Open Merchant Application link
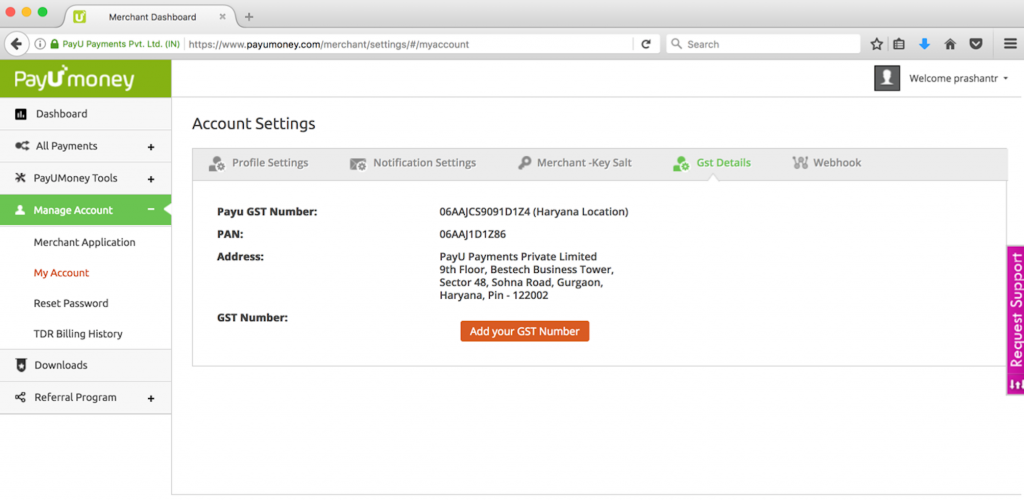This screenshot has height=500, width=1024. pyautogui.click(x=84, y=242)
